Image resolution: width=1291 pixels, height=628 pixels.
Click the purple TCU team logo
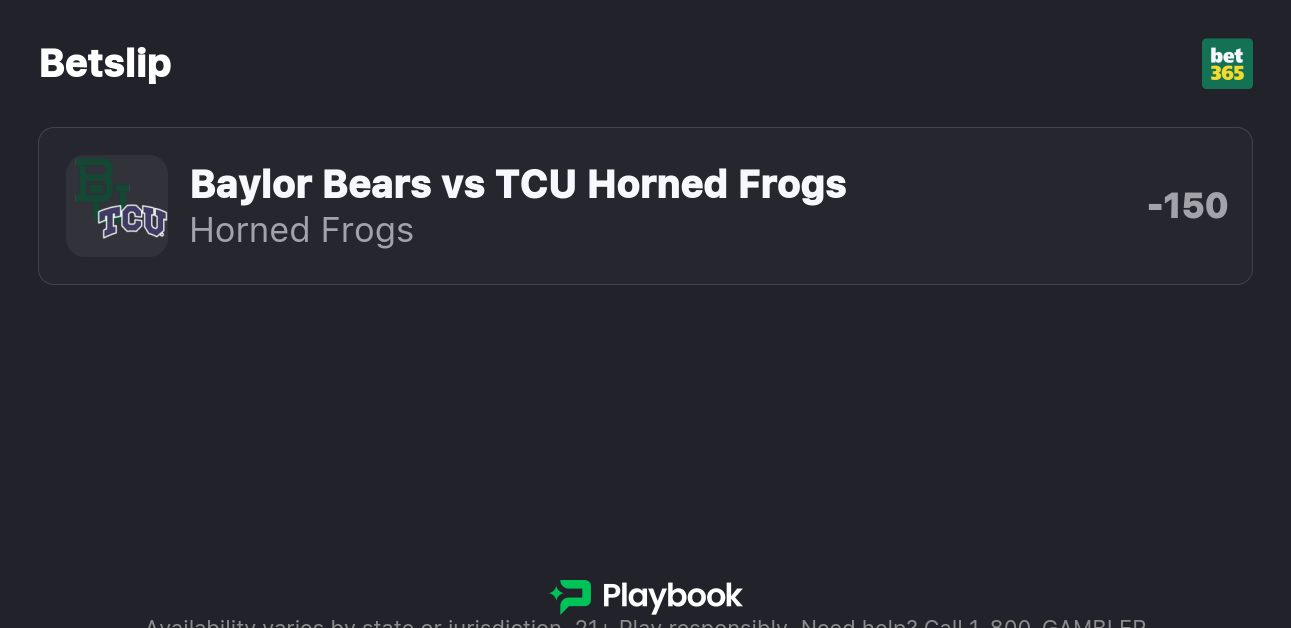point(133,220)
